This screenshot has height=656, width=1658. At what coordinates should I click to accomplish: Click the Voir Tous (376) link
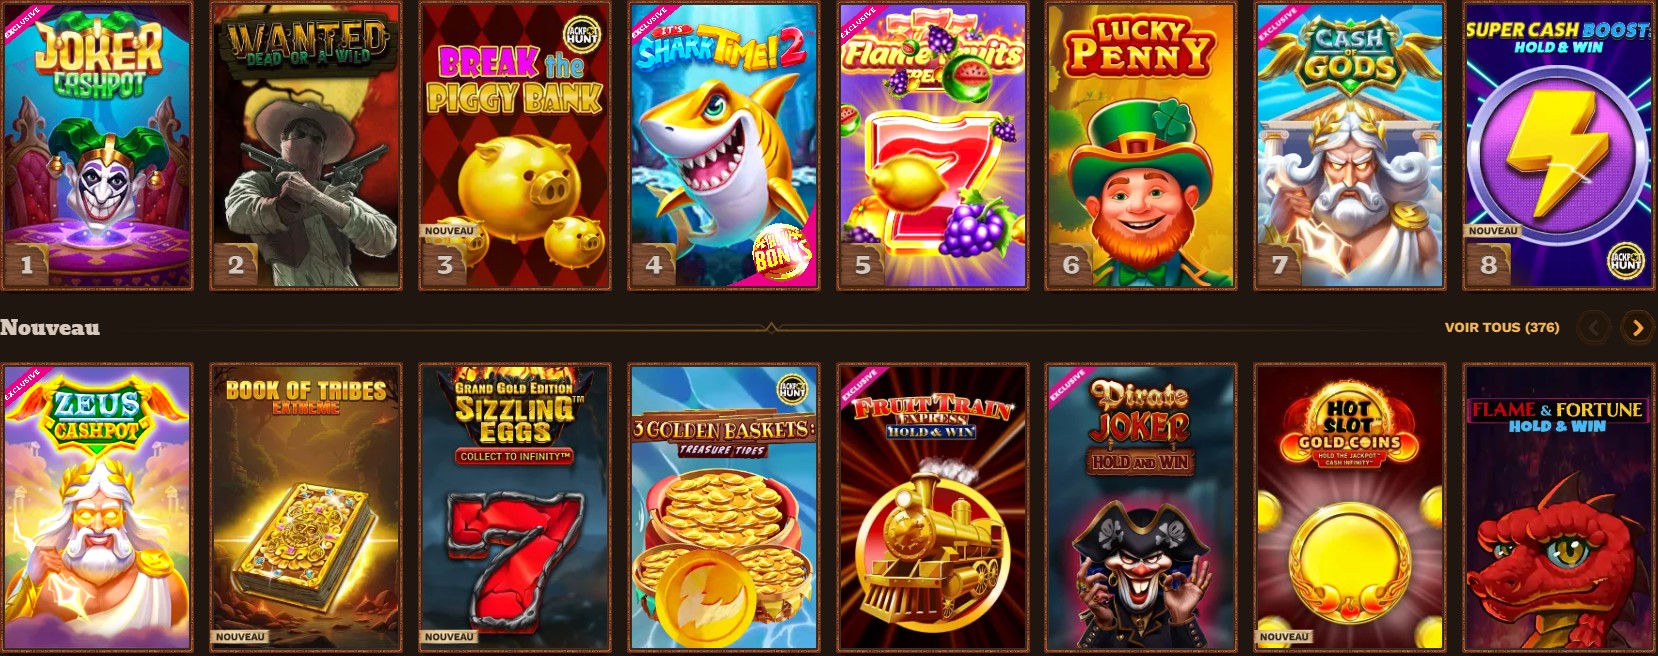[1501, 327]
